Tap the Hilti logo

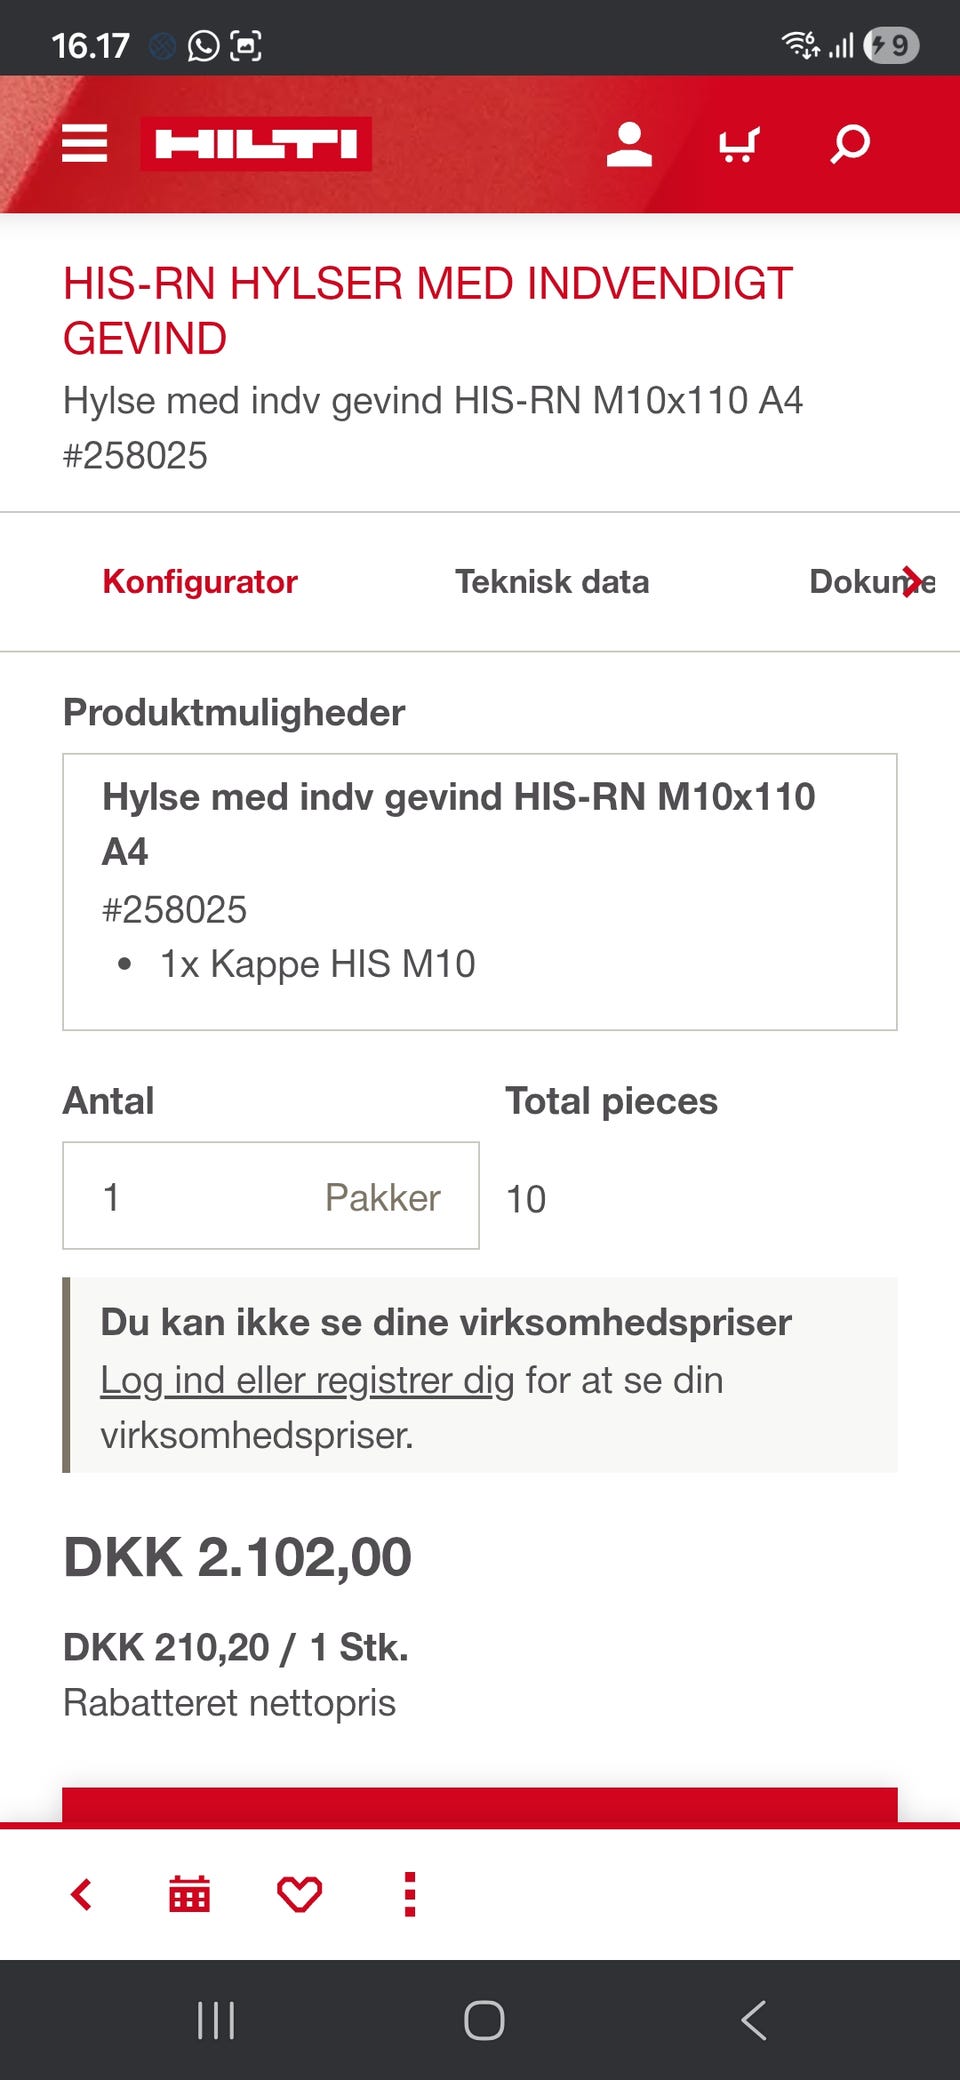click(256, 144)
